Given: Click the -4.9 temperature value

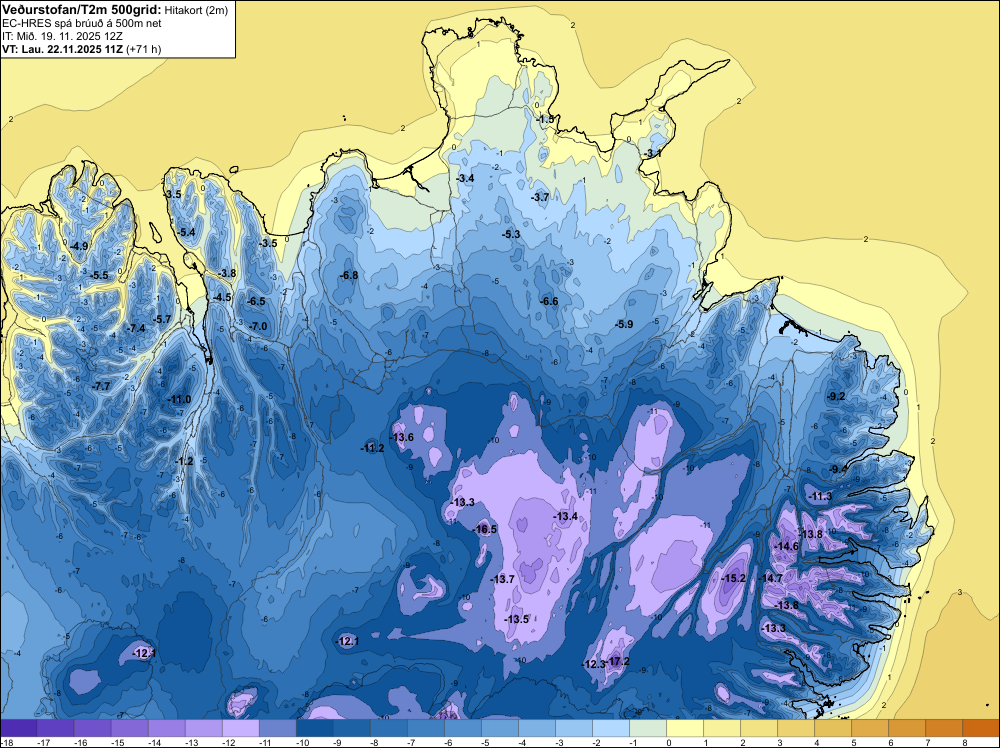Looking at the screenshot, I should [79, 246].
